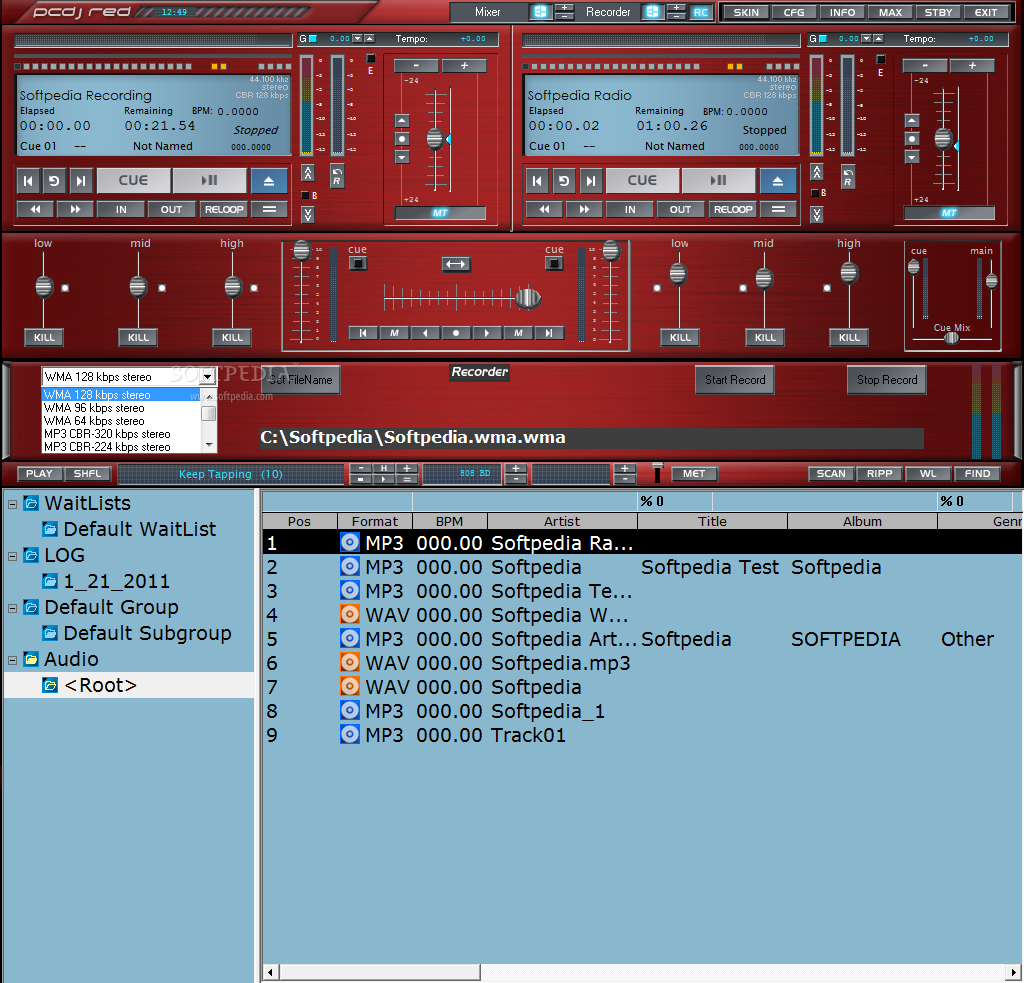
Task: Open the CFG configuration menu
Action: pos(794,12)
